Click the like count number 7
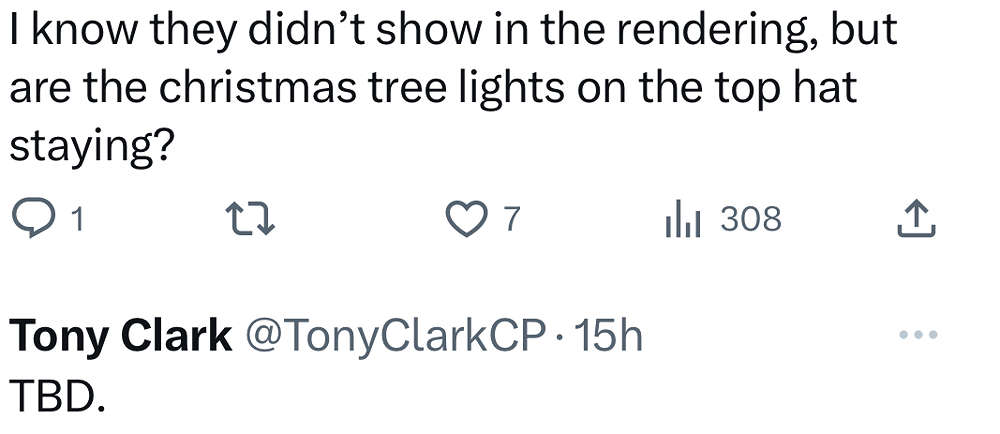 510,219
